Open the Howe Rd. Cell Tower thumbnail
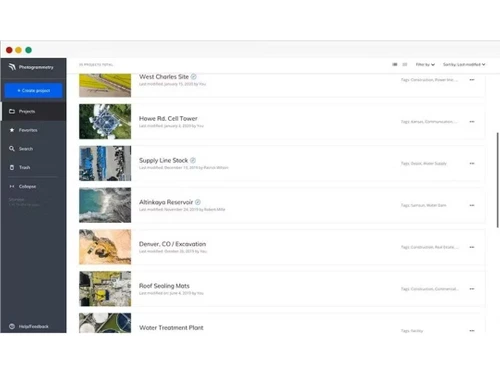Screen dimensions: 500x375 [x=105, y=121]
